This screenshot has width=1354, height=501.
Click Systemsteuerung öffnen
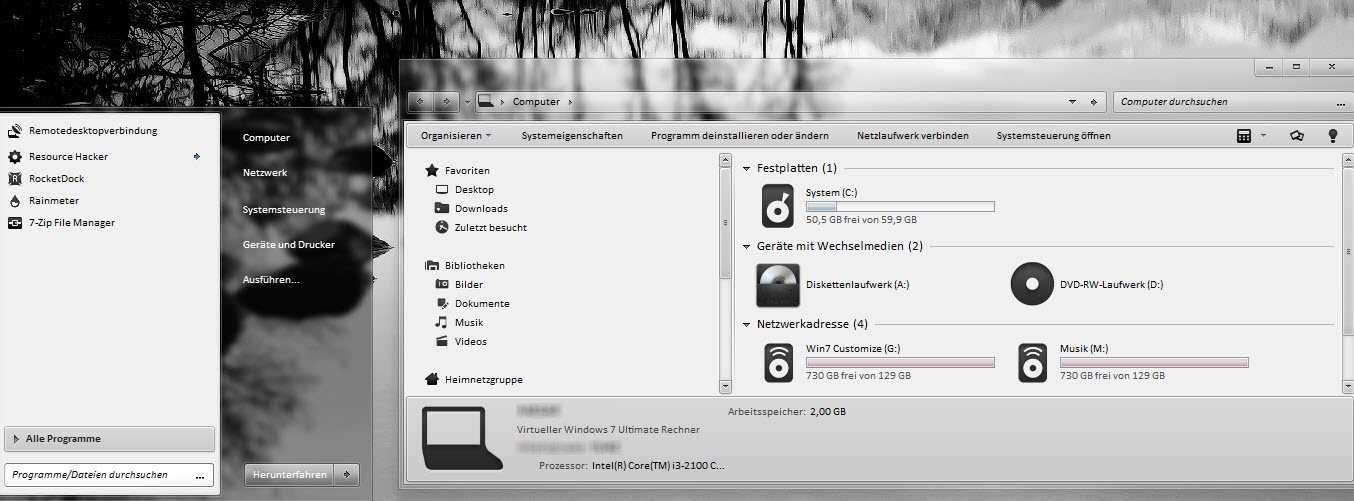pos(1053,136)
